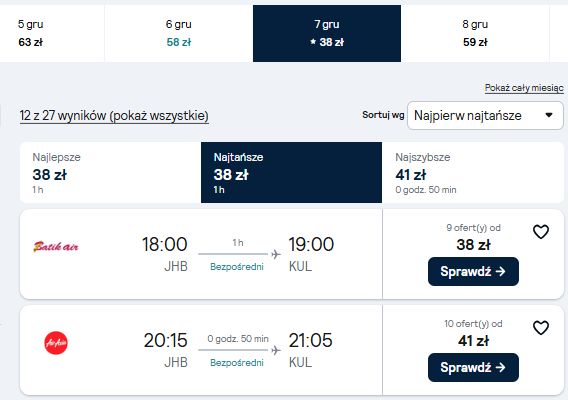Favorite the AirAsia flight via its heart icon
This screenshot has width=568, height=400.
(x=541, y=328)
